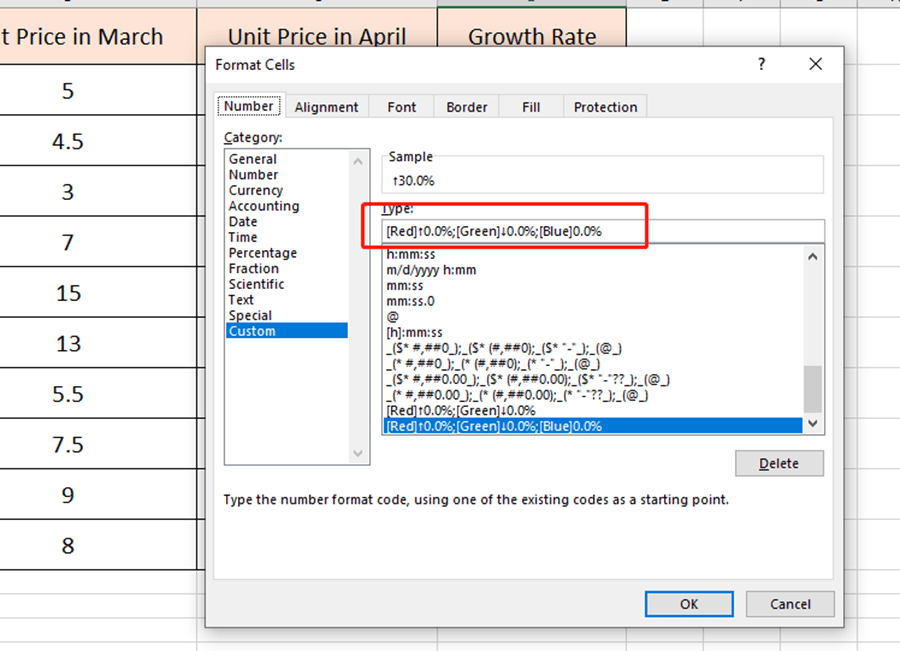The image size is (900, 651).
Task: Switch to the Number tab
Action: pyautogui.click(x=249, y=106)
